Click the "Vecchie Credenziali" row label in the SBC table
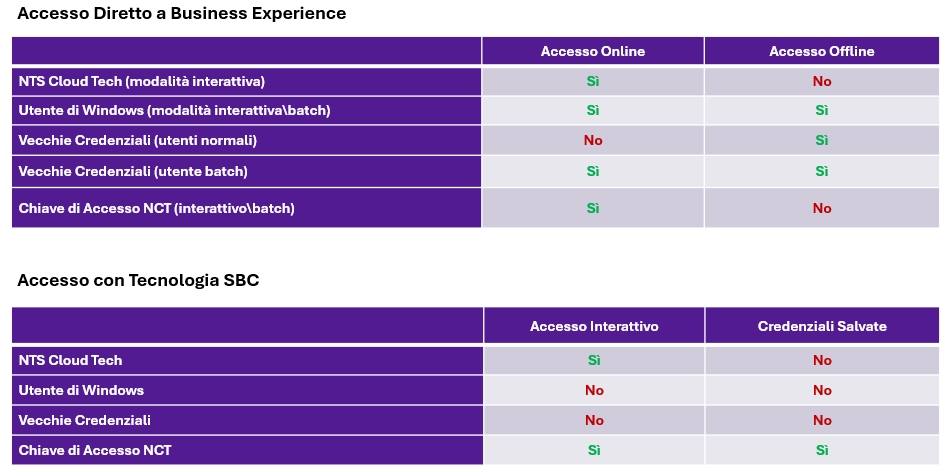 84,420
